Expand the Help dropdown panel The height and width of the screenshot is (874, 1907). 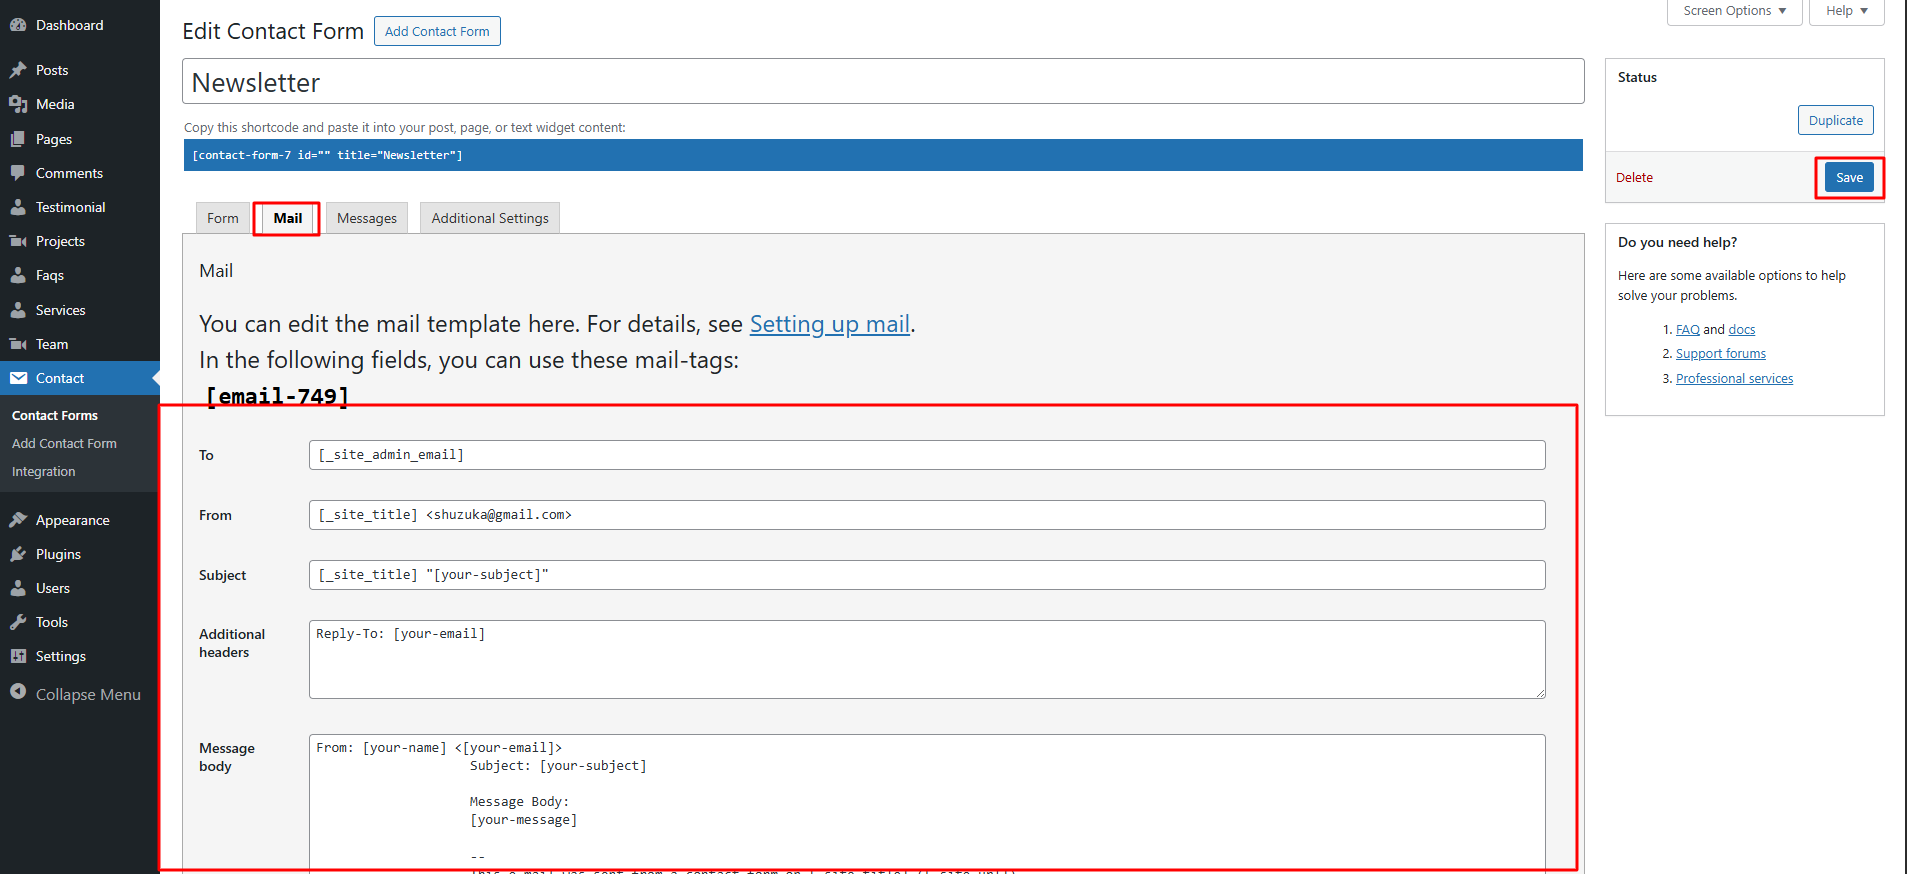tap(1846, 11)
